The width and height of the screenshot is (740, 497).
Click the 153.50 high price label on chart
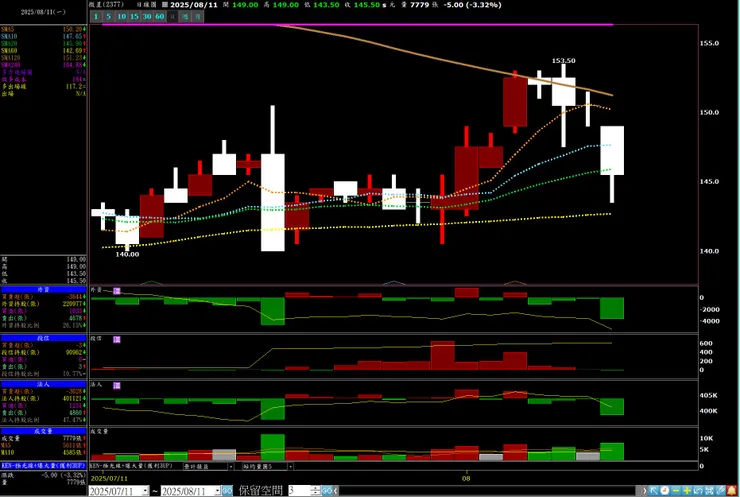tap(563, 60)
